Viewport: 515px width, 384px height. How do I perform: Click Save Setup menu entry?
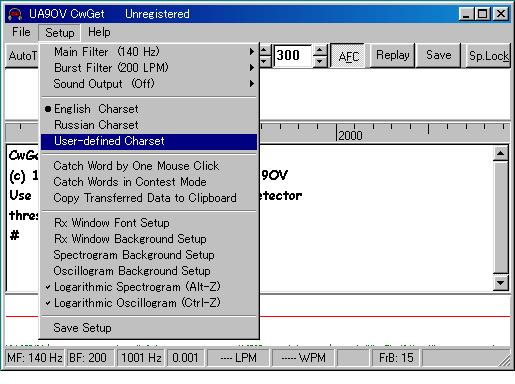click(x=149, y=328)
